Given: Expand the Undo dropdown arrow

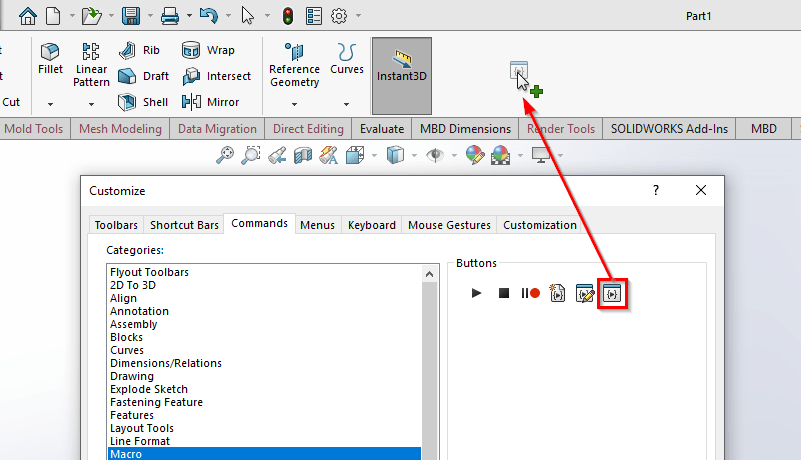Looking at the screenshot, I should click(x=228, y=16).
